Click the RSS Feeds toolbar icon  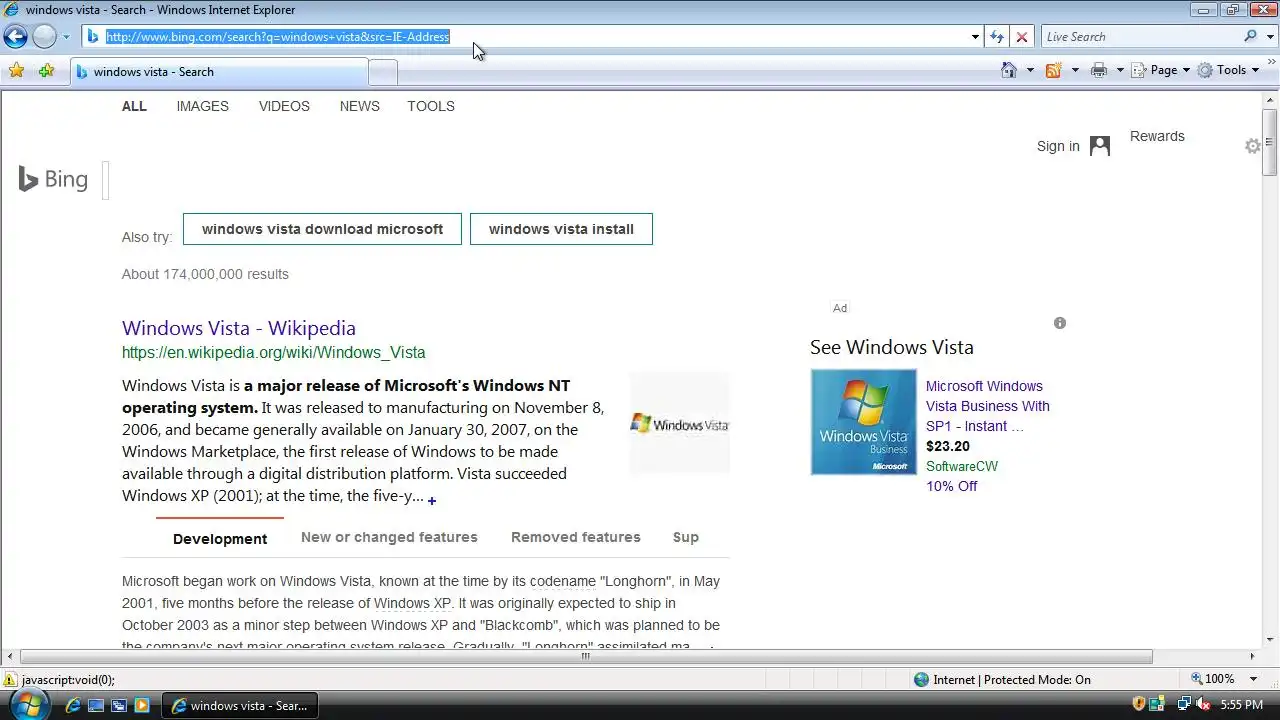pyautogui.click(x=1053, y=70)
